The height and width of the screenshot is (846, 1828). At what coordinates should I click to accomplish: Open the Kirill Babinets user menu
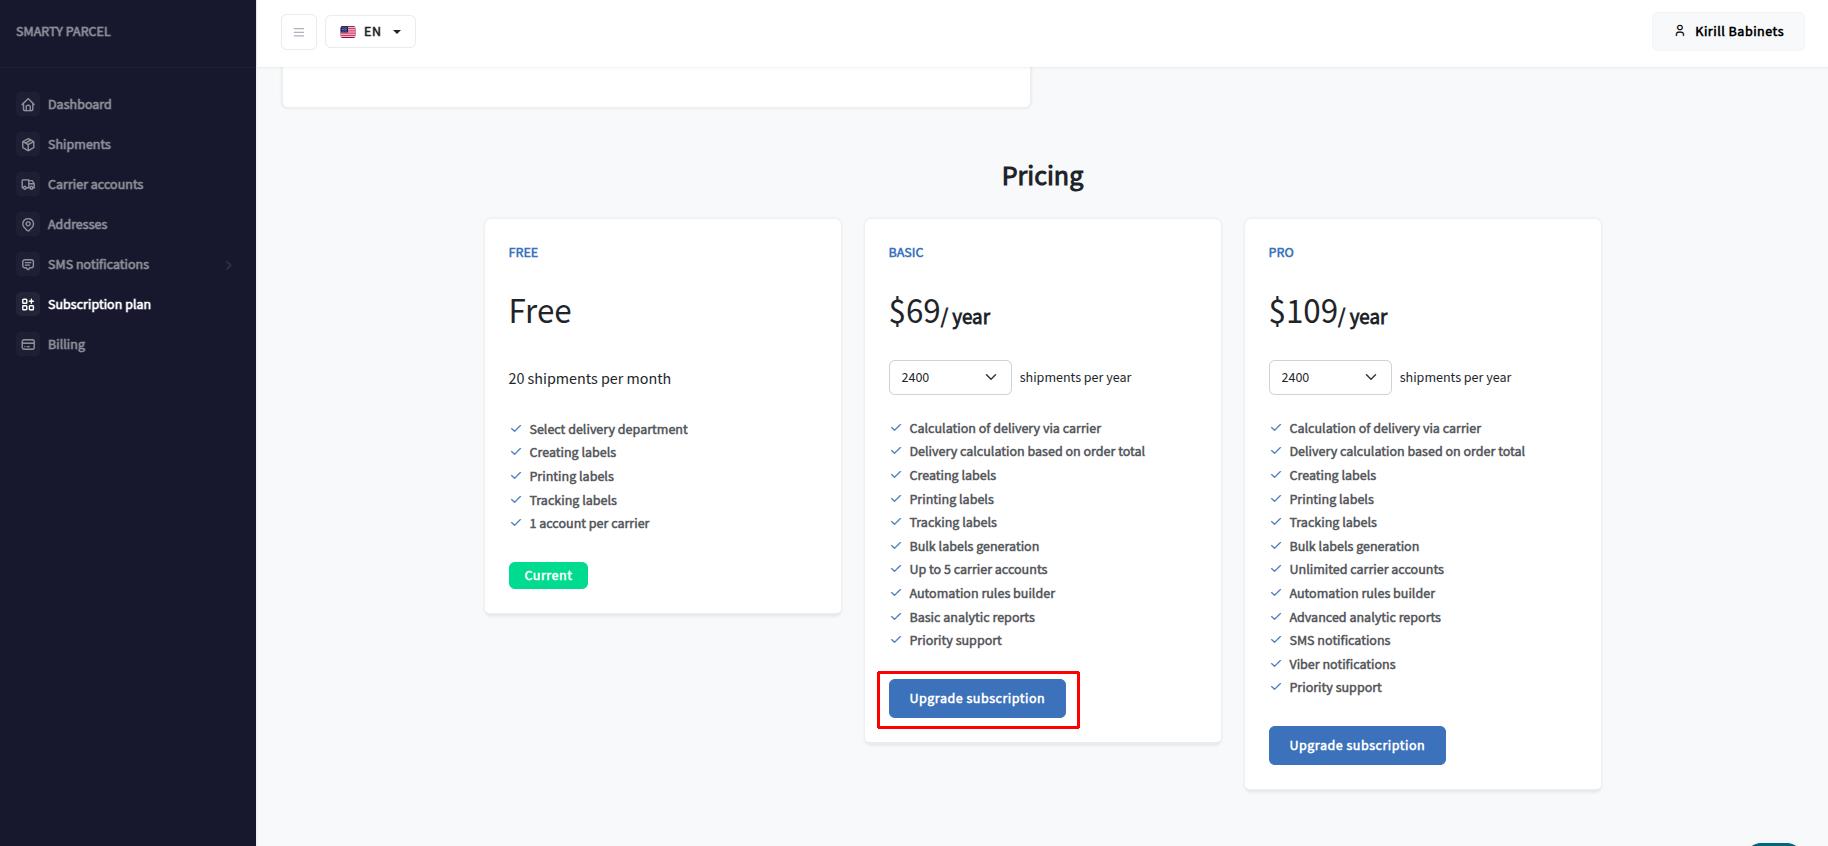pyautogui.click(x=1728, y=31)
